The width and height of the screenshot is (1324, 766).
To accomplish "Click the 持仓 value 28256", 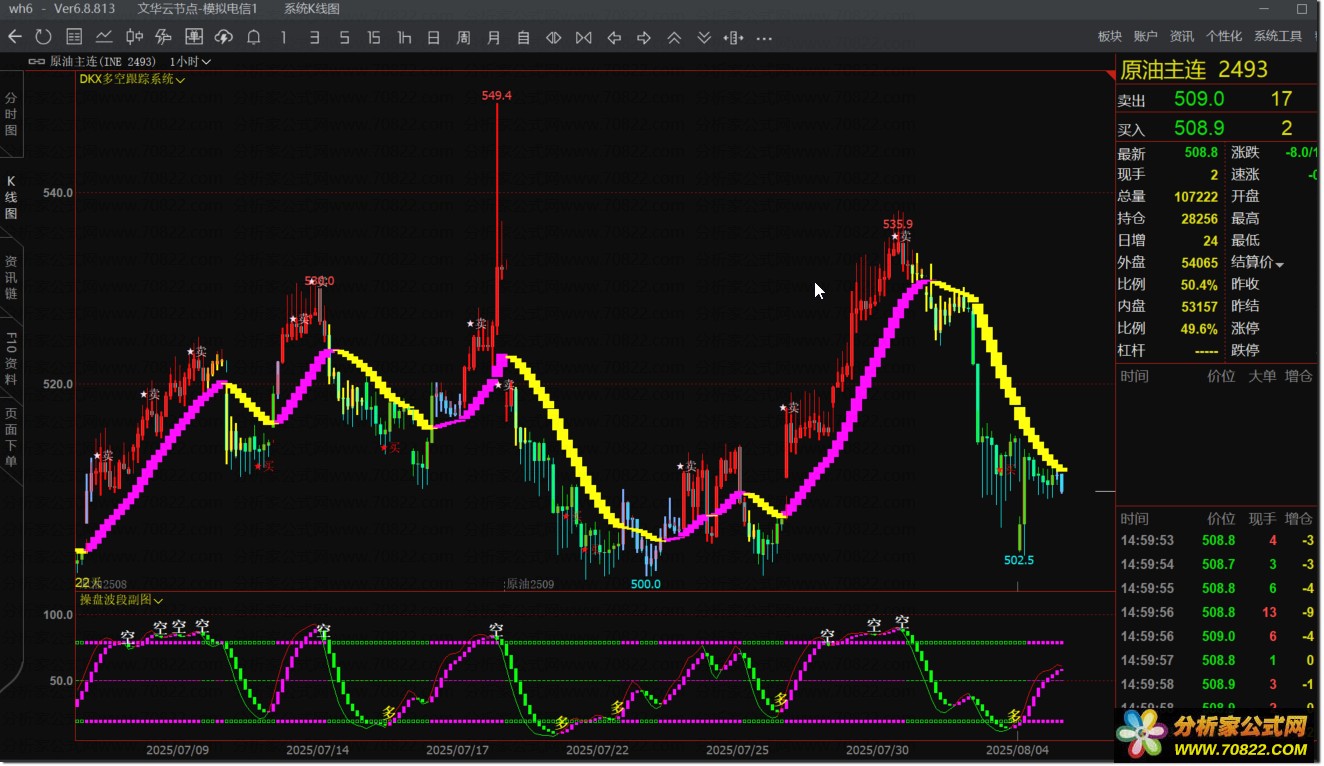I will click(x=1200, y=219).
